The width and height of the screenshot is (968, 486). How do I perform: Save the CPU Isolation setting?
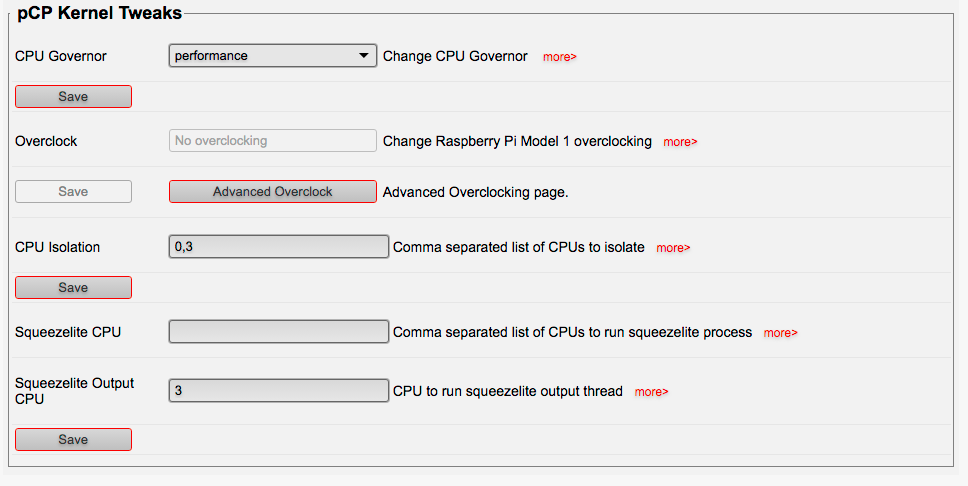pos(73,287)
